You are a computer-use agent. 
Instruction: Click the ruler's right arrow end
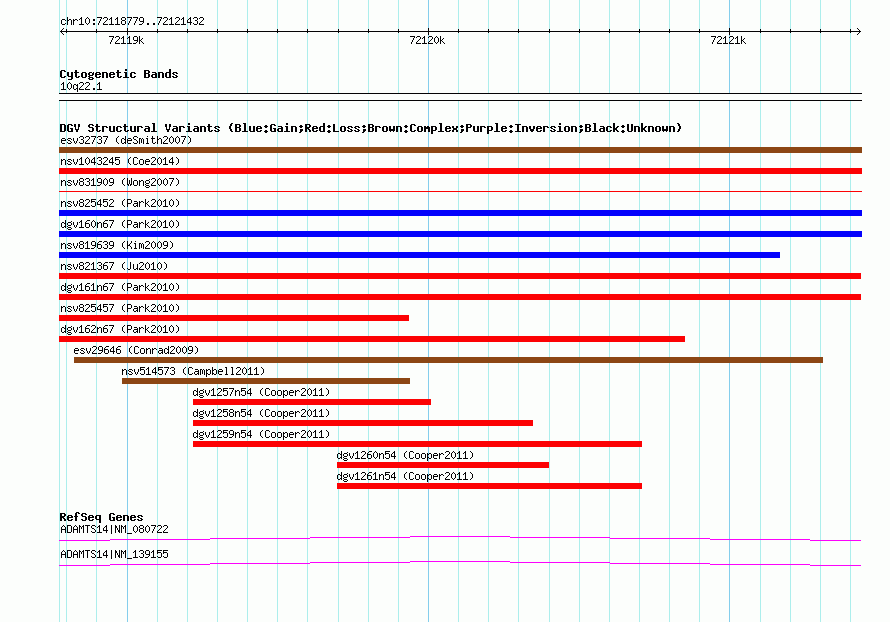click(858, 32)
